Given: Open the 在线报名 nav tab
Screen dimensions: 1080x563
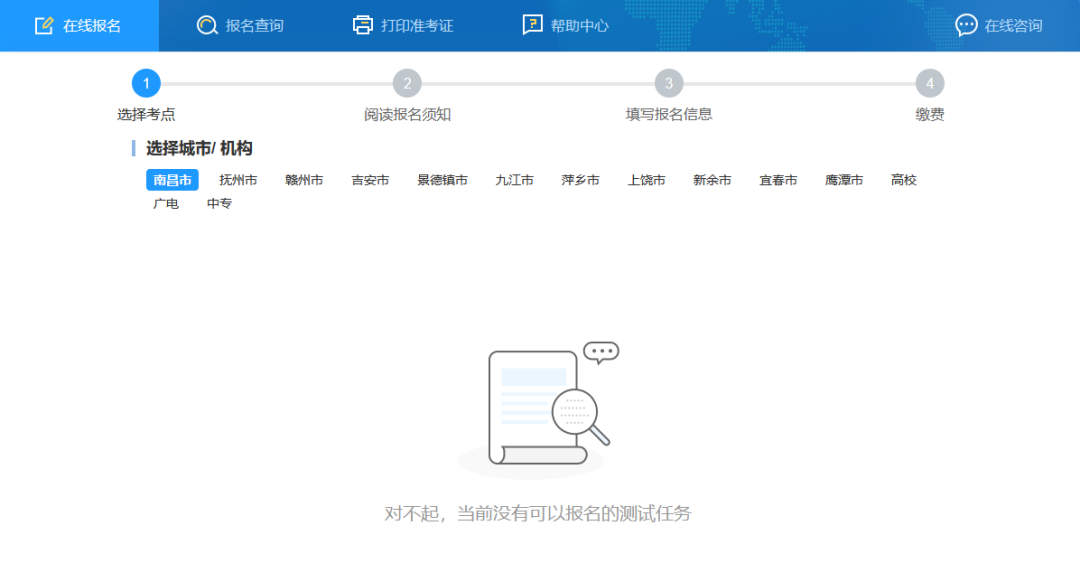Looking at the screenshot, I should click(x=79, y=25).
